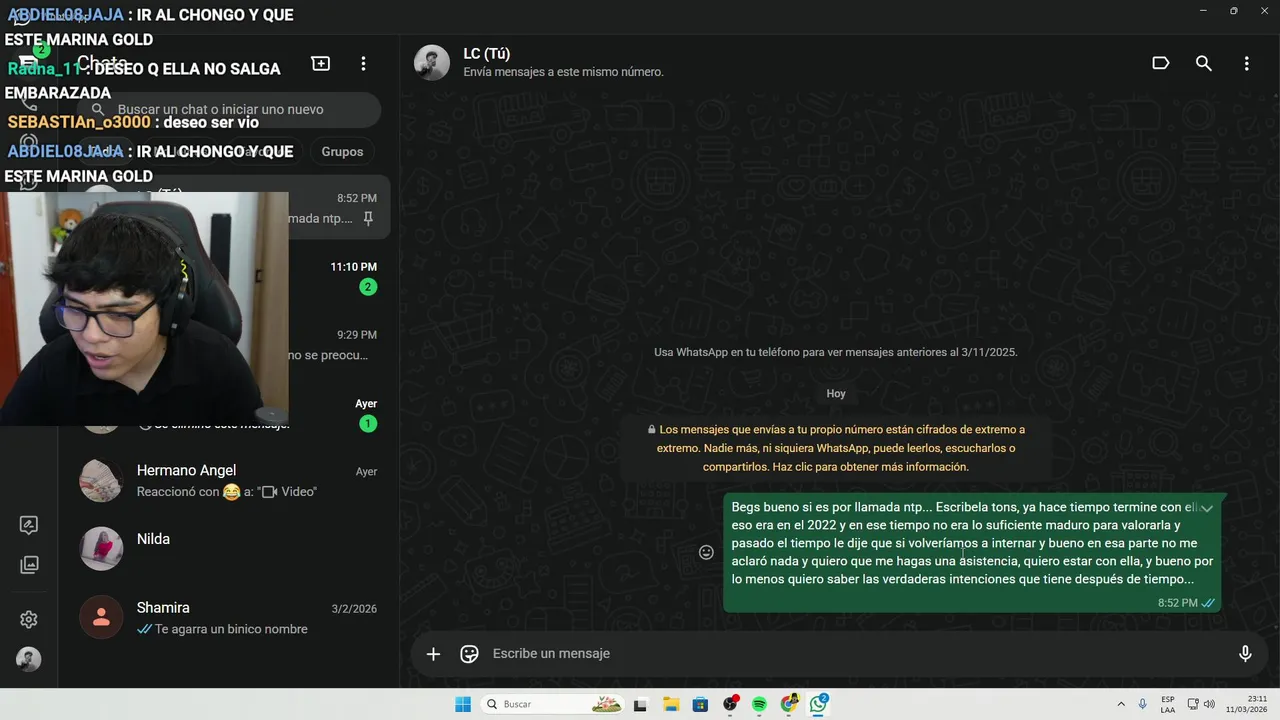Image resolution: width=1280 pixels, height=720 pixels.
Task: Open Spotify from the taskbar
Action: 759,704
